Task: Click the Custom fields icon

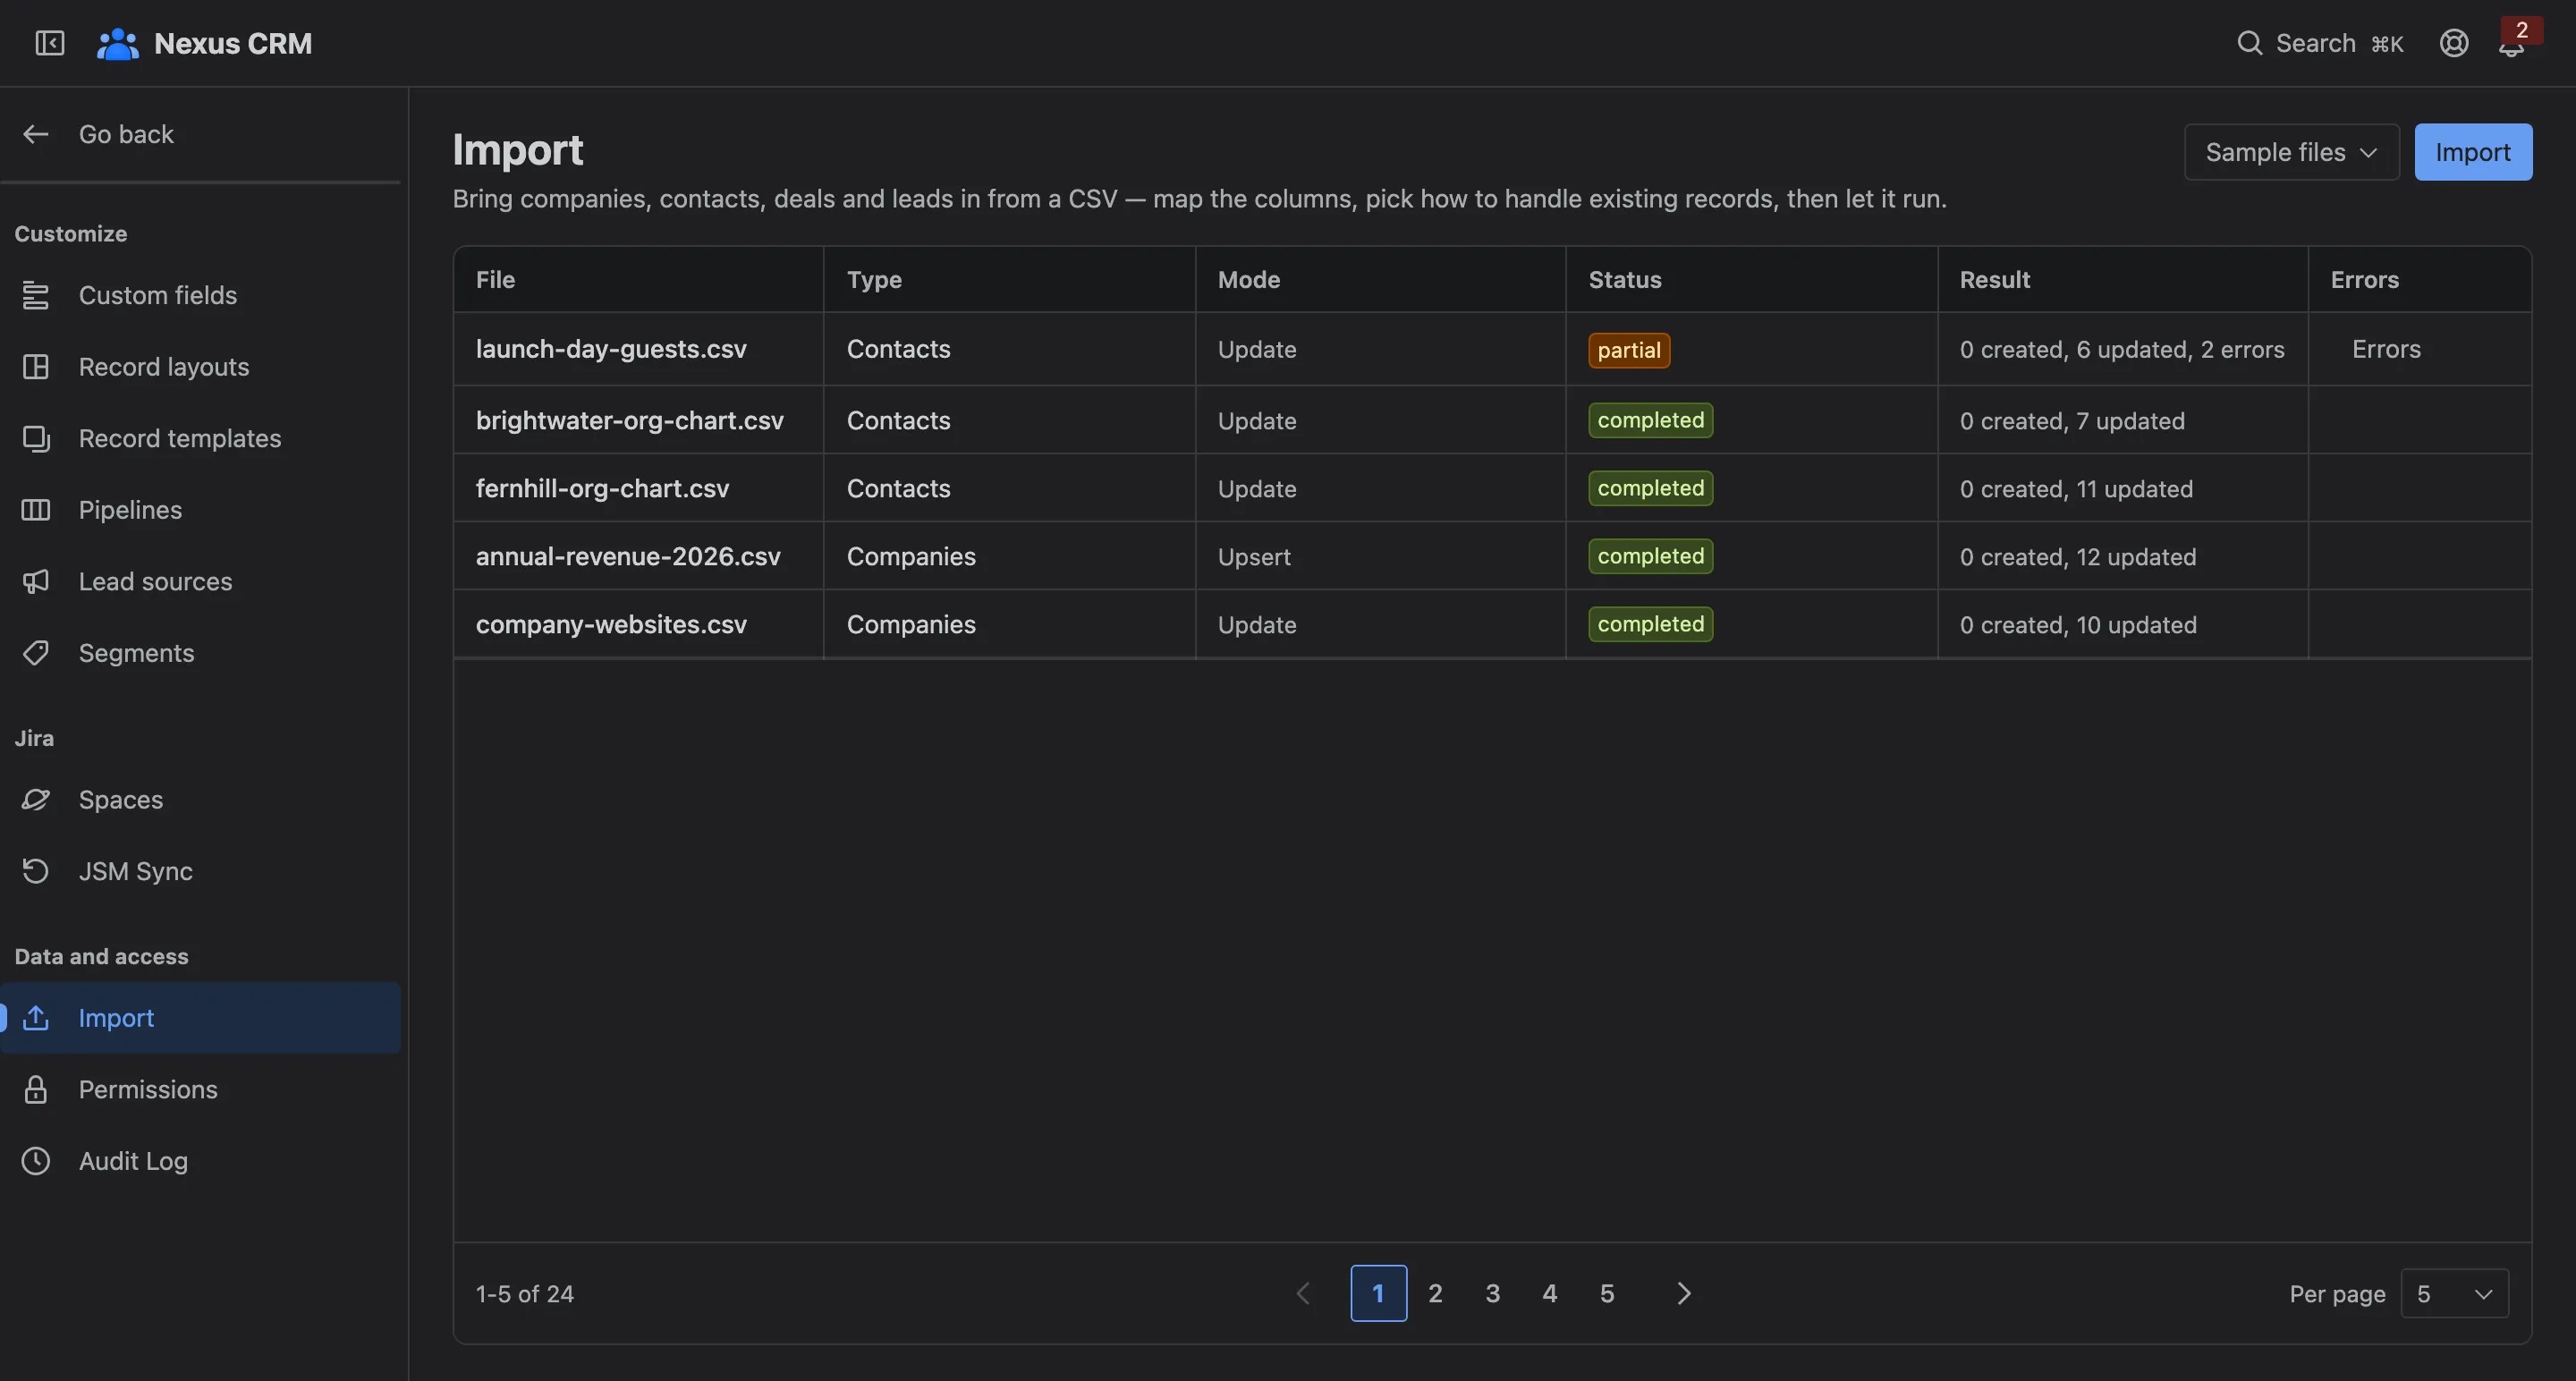Action: [x=36, y=295]
